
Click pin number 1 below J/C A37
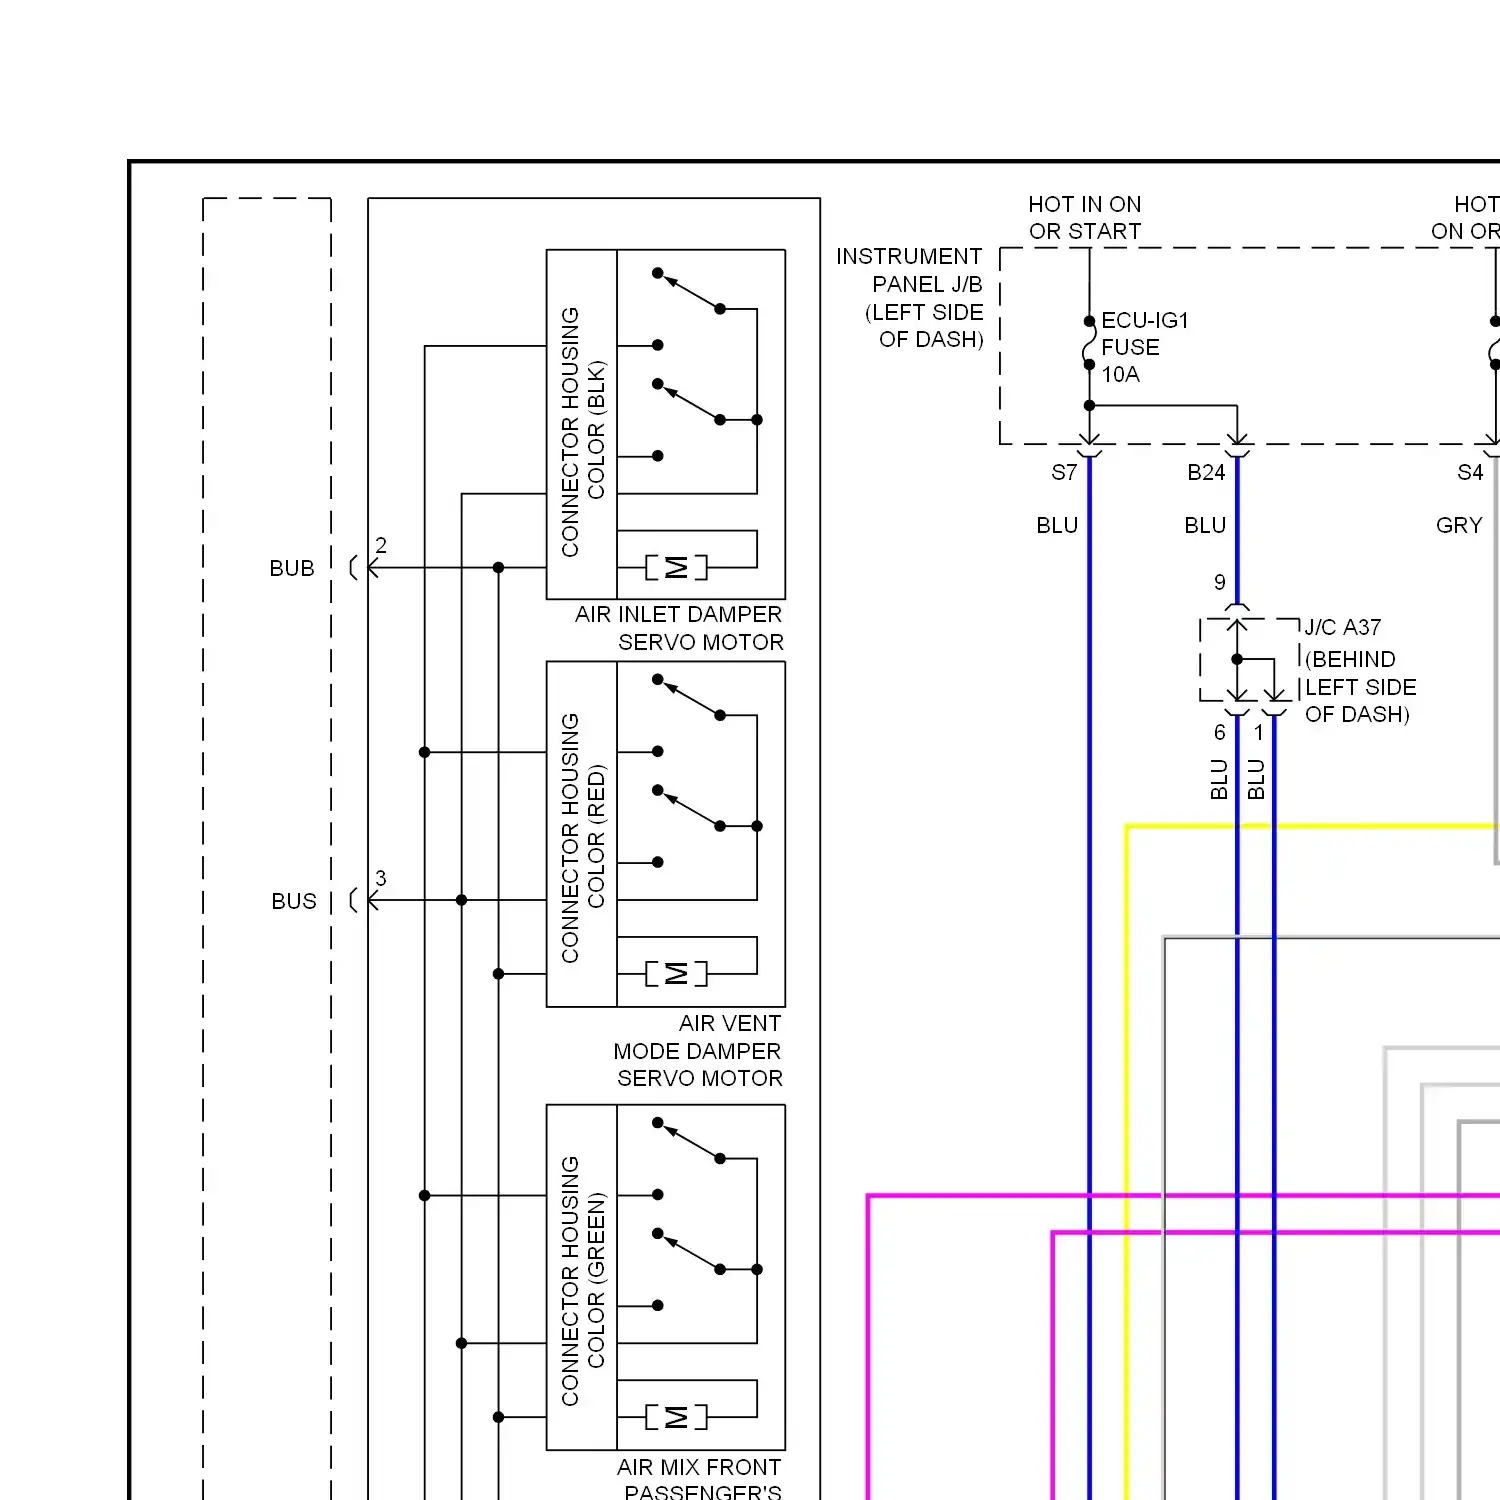coord(1259,732)
